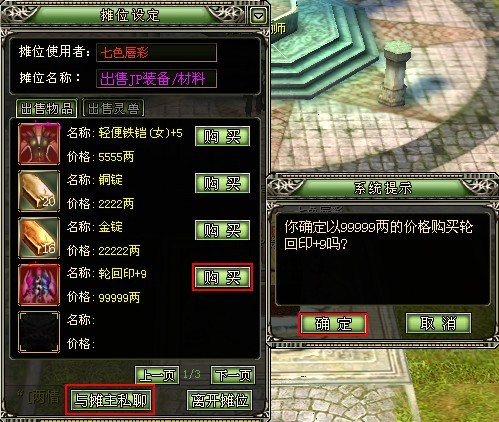Leave the stall via 离开摊位
Image resolution: width=499 pixels, height=422 pixels.
[220, 400]
